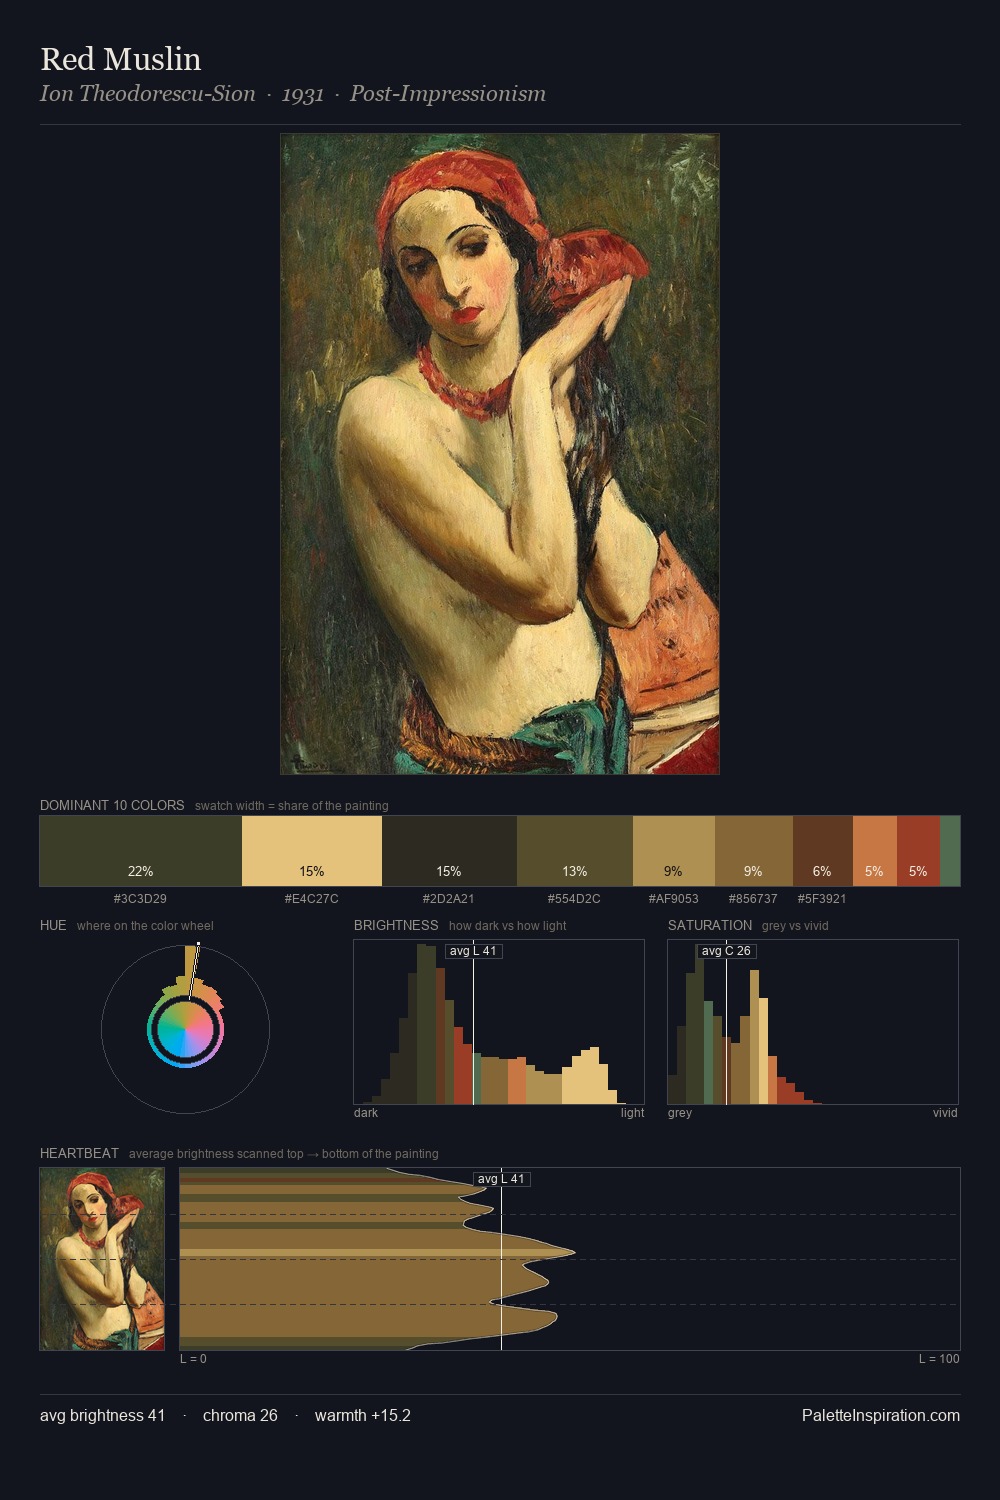
Task: Click the 'L = 100' heartbeat axis label
Action: [x=939, y=1359]
